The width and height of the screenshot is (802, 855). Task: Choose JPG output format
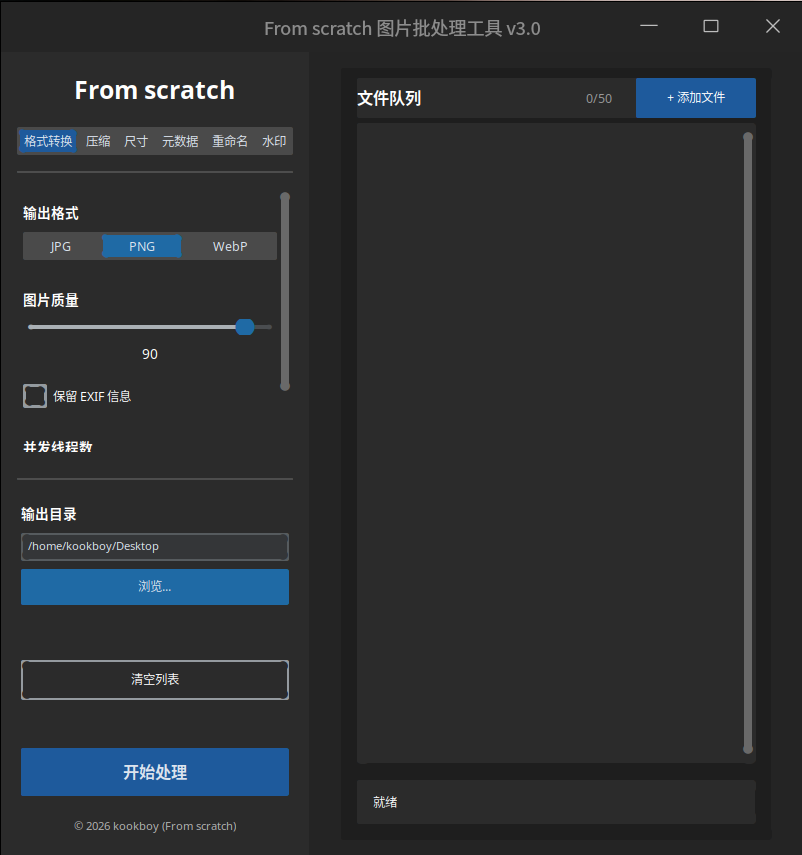[x=61, y=246]
